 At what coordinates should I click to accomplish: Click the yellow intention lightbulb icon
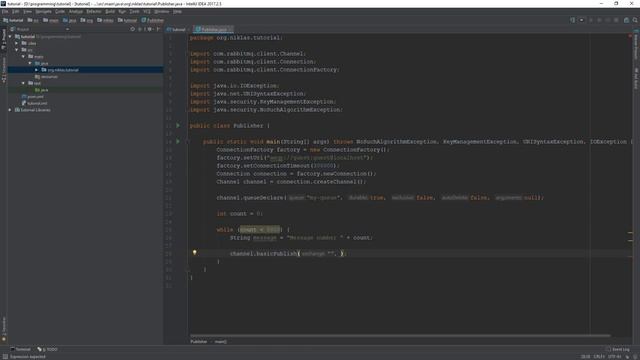click(x=195, y=253)
